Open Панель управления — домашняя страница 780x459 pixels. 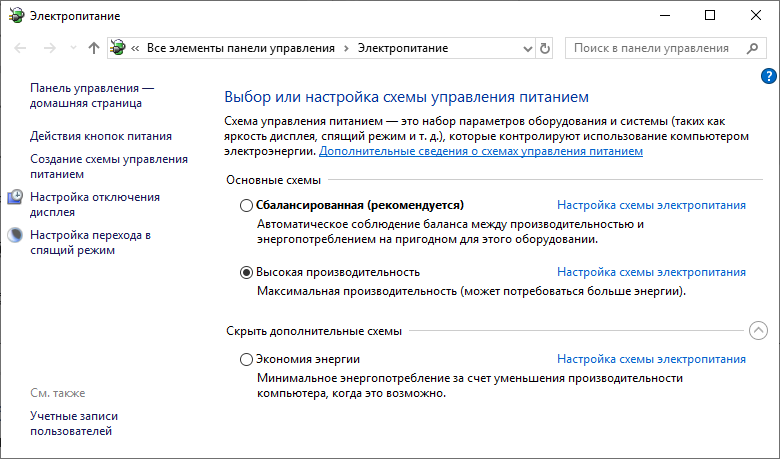[92, 95]
